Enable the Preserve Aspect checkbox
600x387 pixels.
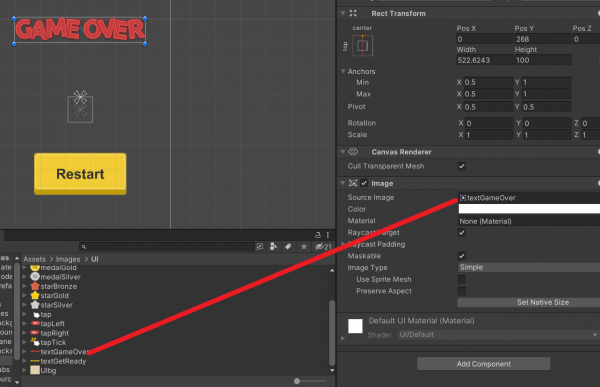[x=462, y=291]
